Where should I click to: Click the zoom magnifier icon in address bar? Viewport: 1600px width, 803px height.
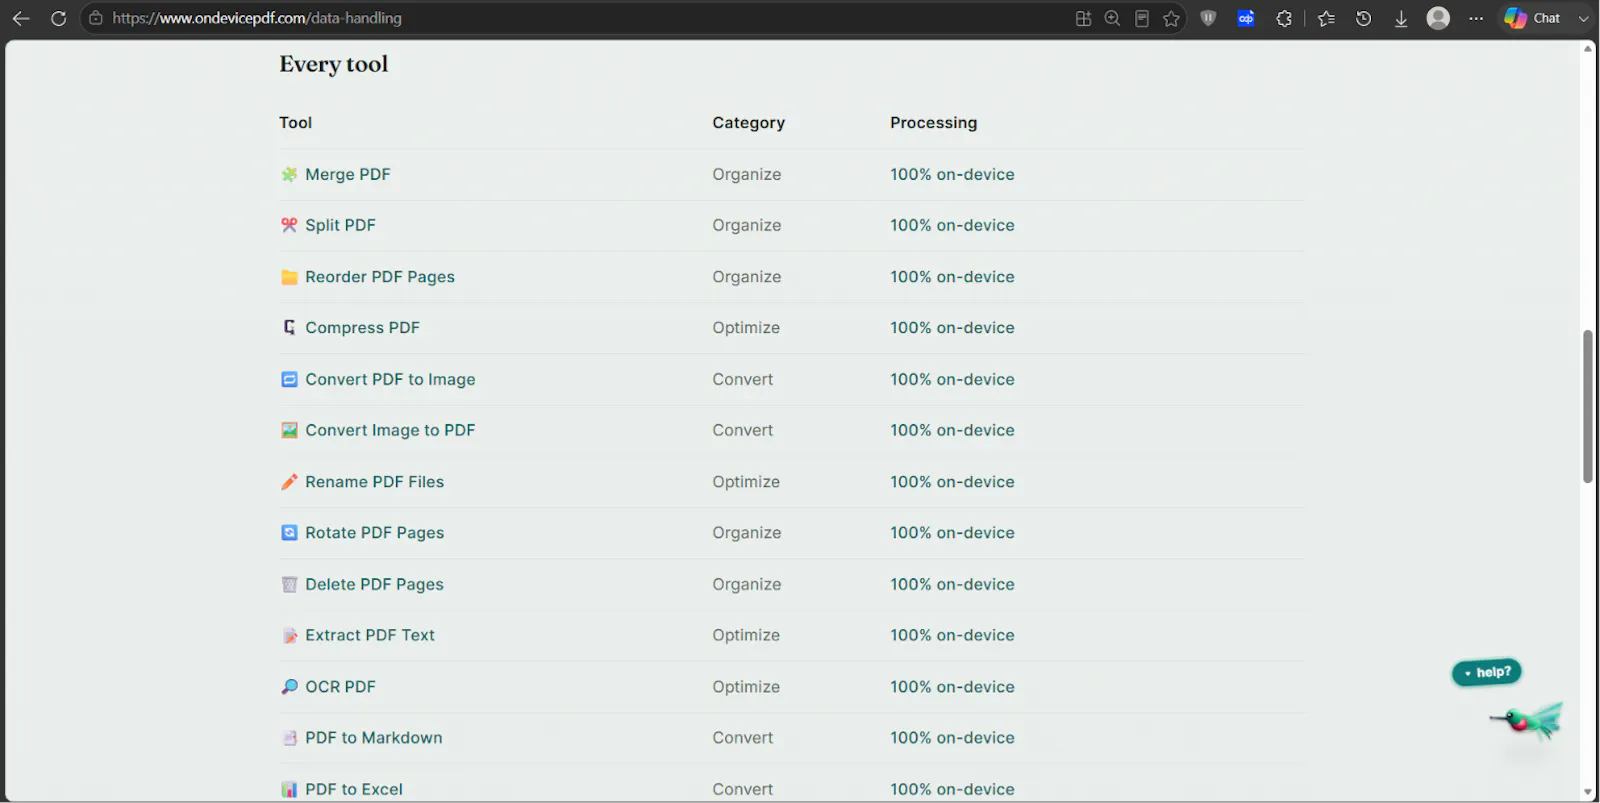1112,18
